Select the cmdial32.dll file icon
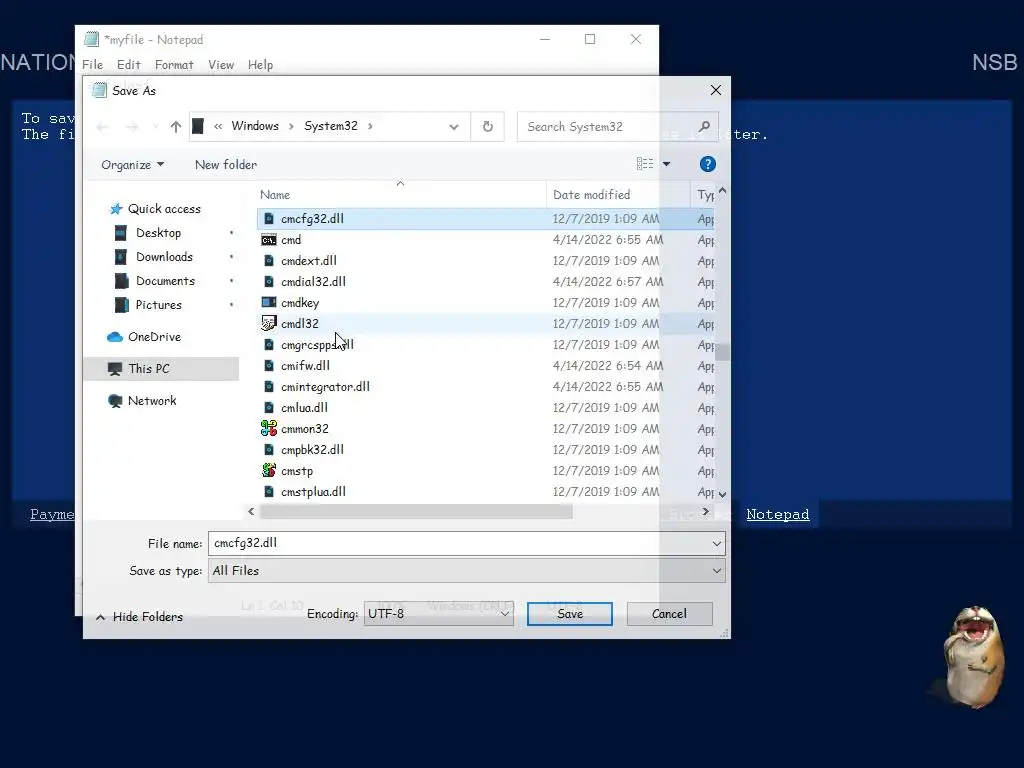Screen dimensions: 1024x768 pos(268,281)
